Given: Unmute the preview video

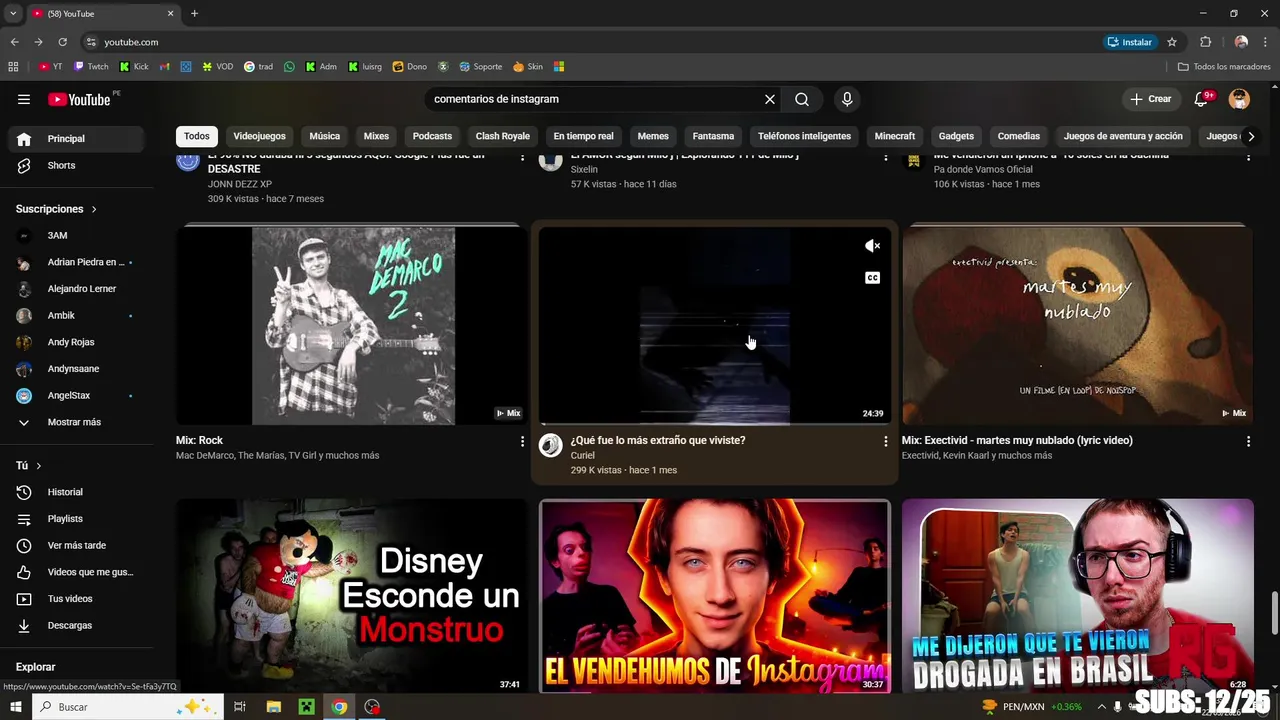Looking at the screenshot, I should click(872, 246).
